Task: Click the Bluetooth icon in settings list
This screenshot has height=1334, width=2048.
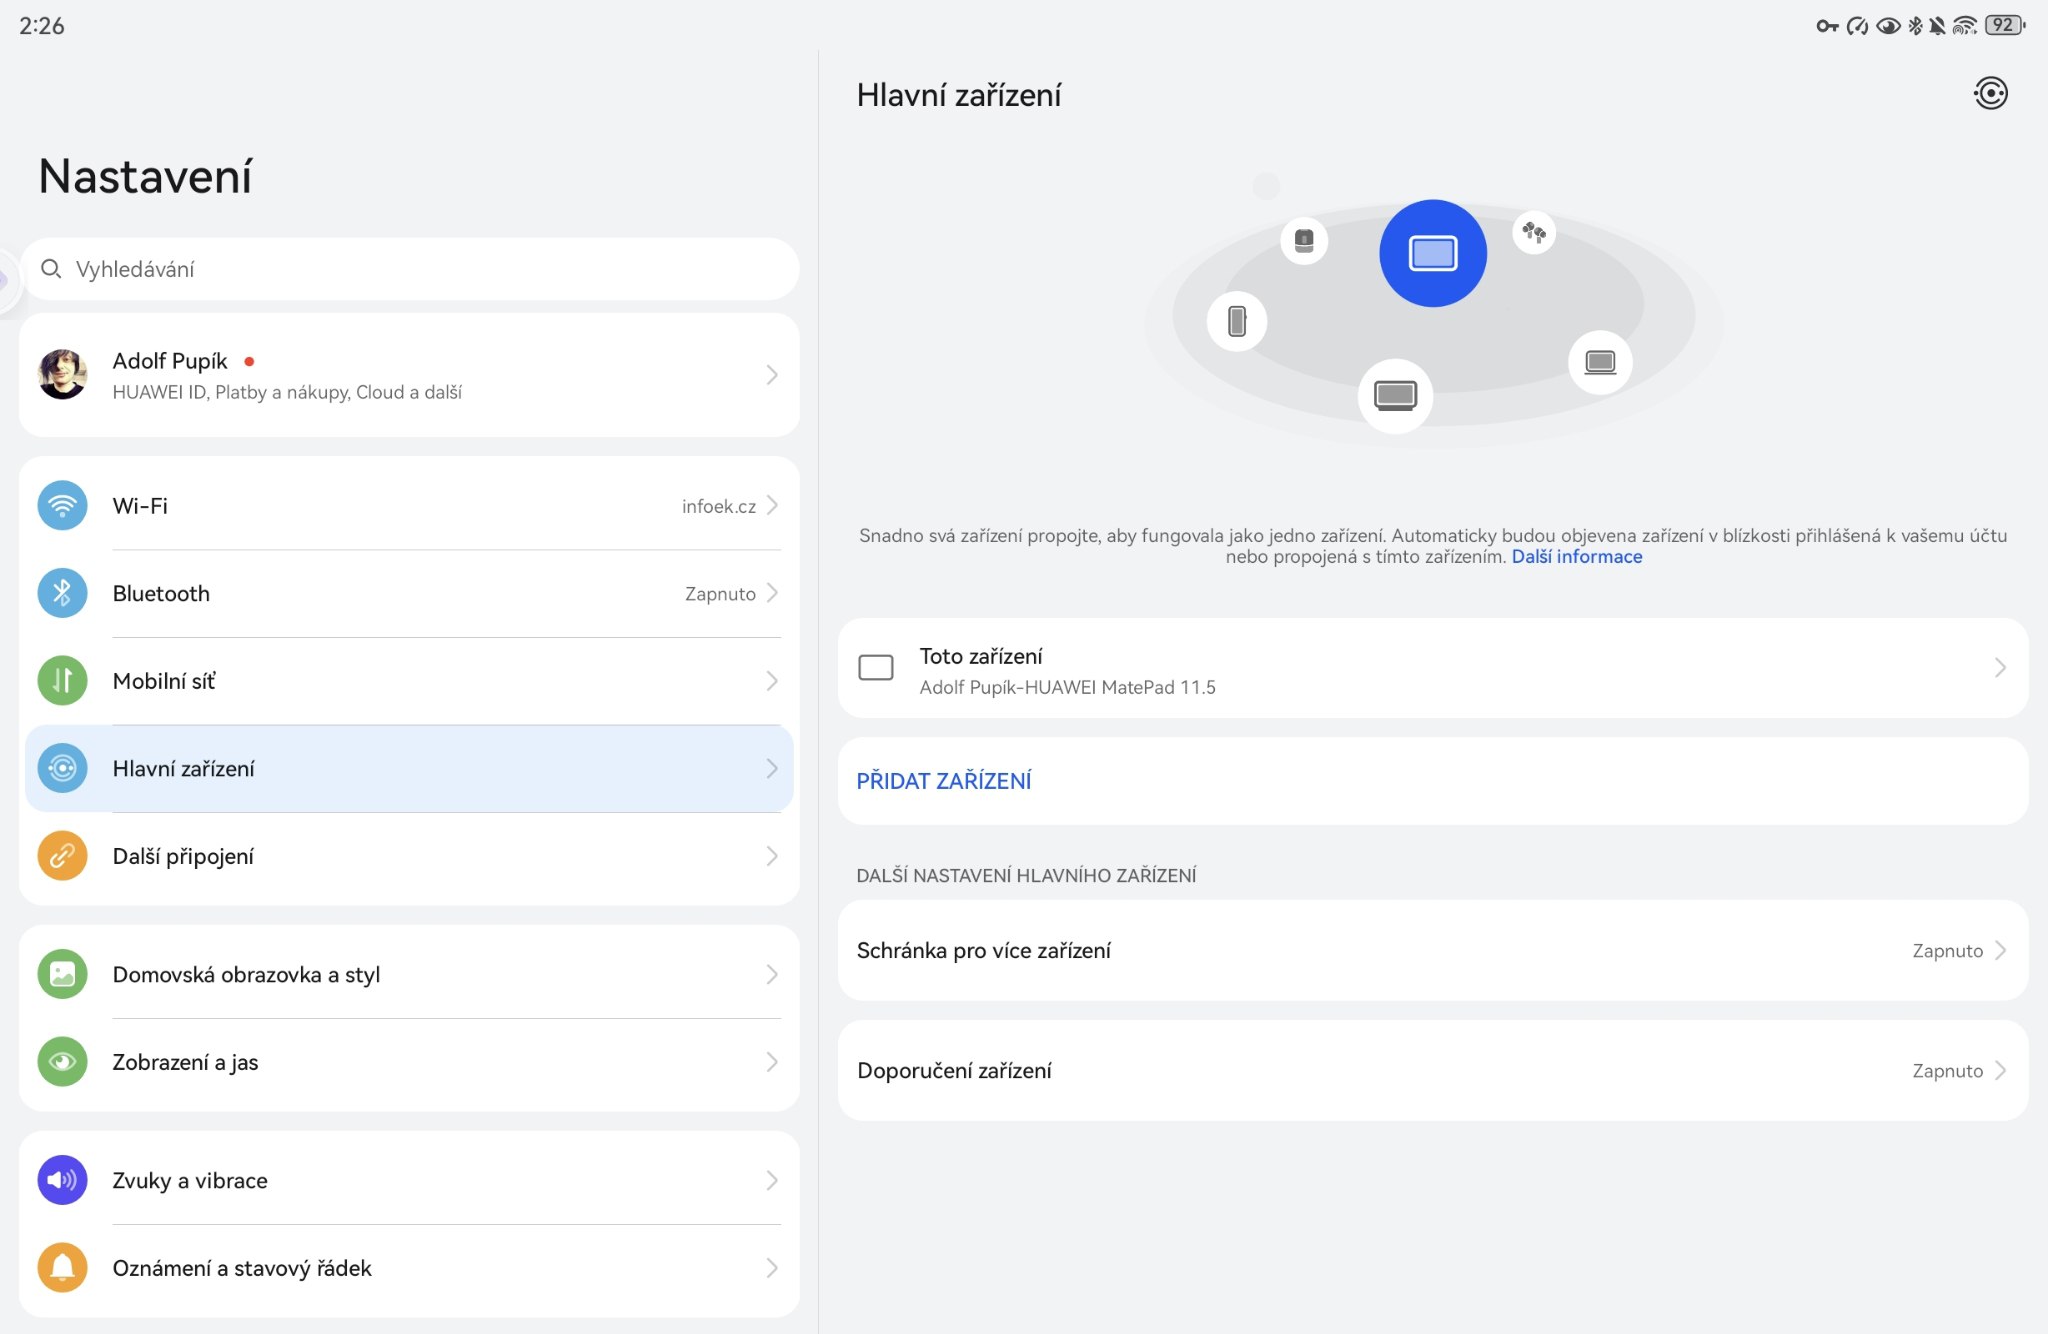Action: point(62,593)
